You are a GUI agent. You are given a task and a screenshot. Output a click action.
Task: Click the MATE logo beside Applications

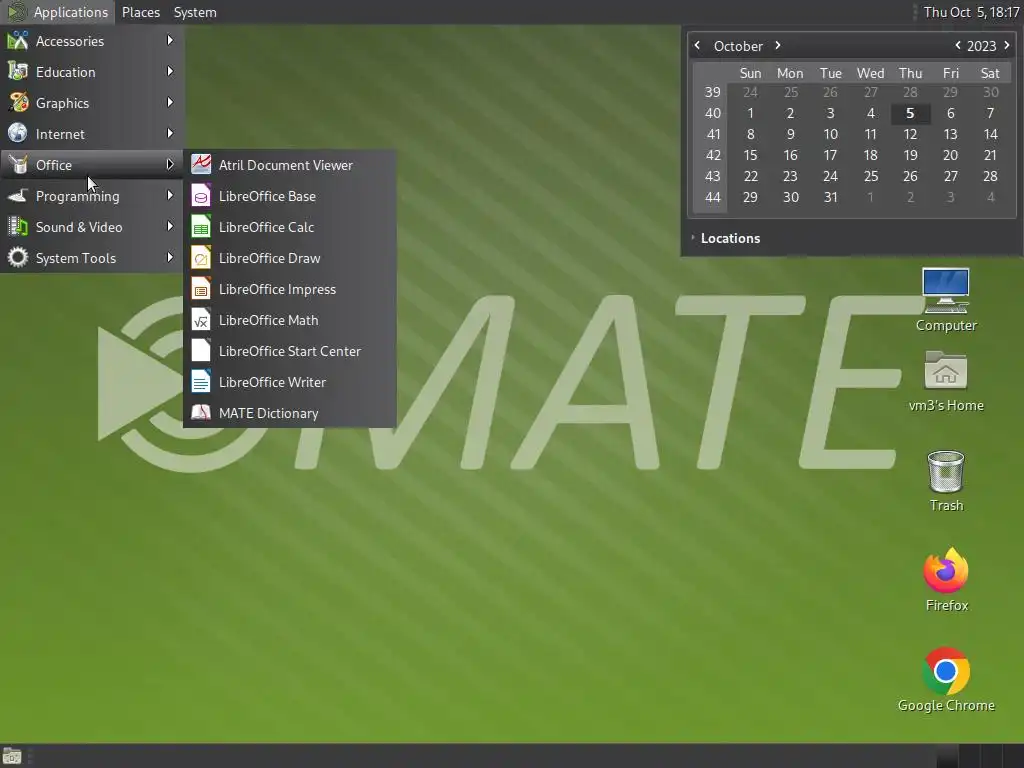click(17, 12)
